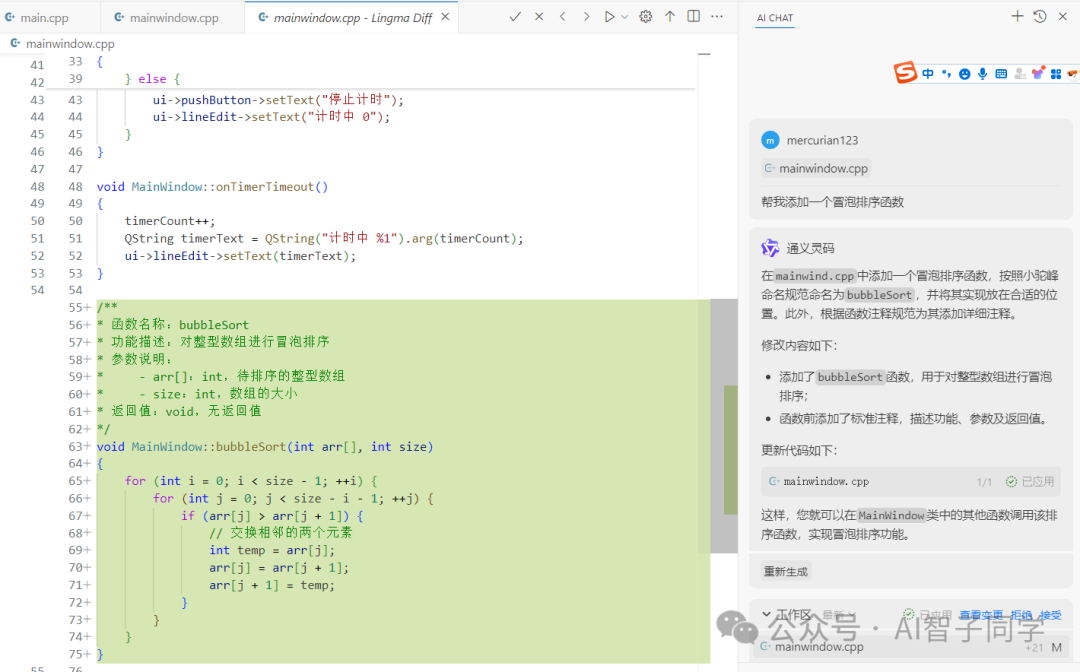This screenshot has height=672, width=1080.
Task: Click 拒绝 reject link
Action: tap(1021, 615)
